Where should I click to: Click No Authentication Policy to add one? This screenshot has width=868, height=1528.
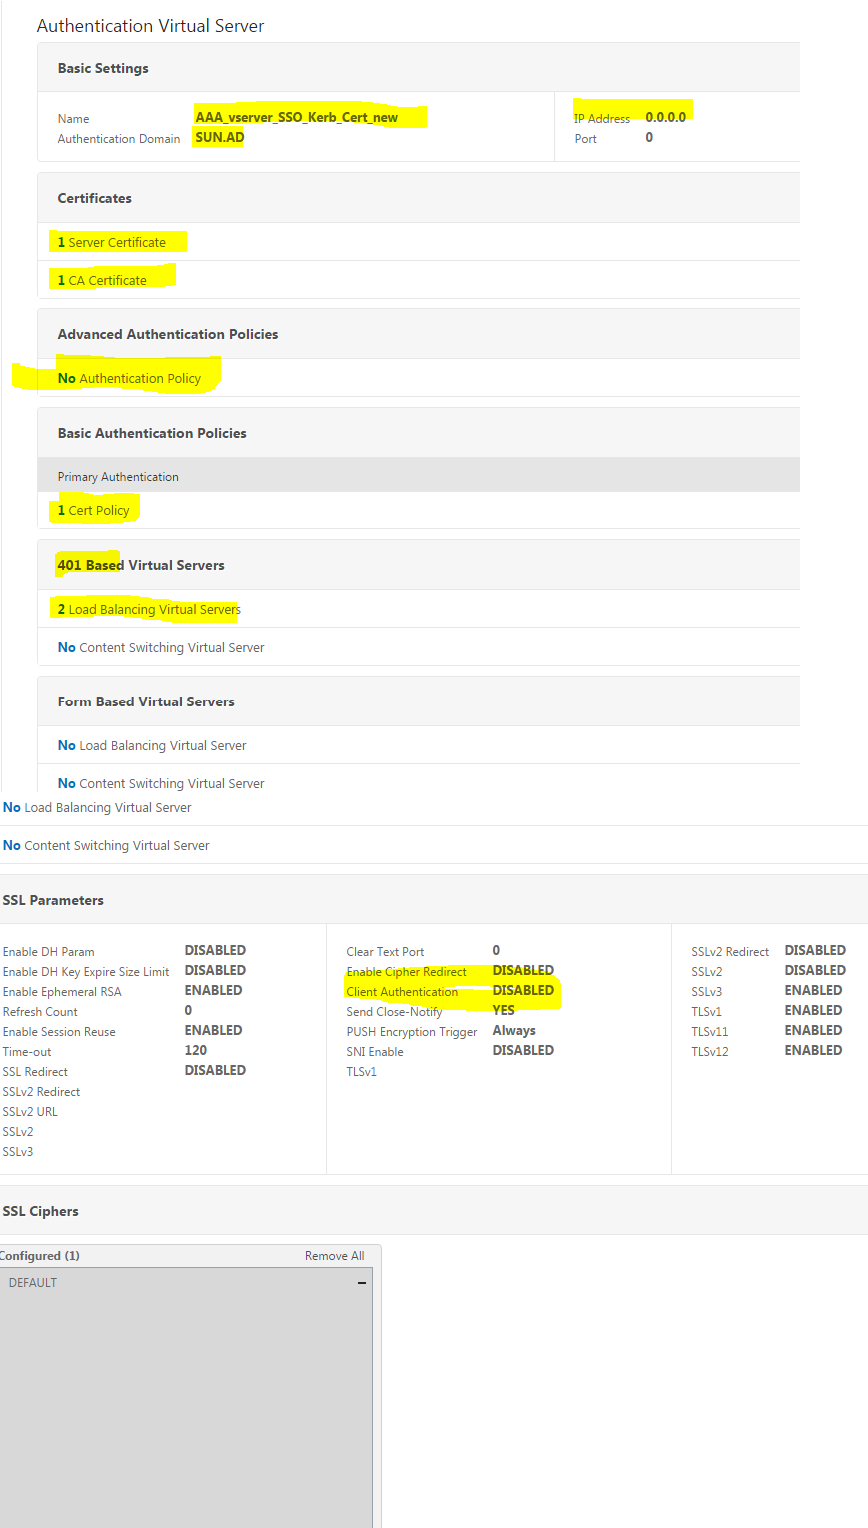click(x=130, y=377)
